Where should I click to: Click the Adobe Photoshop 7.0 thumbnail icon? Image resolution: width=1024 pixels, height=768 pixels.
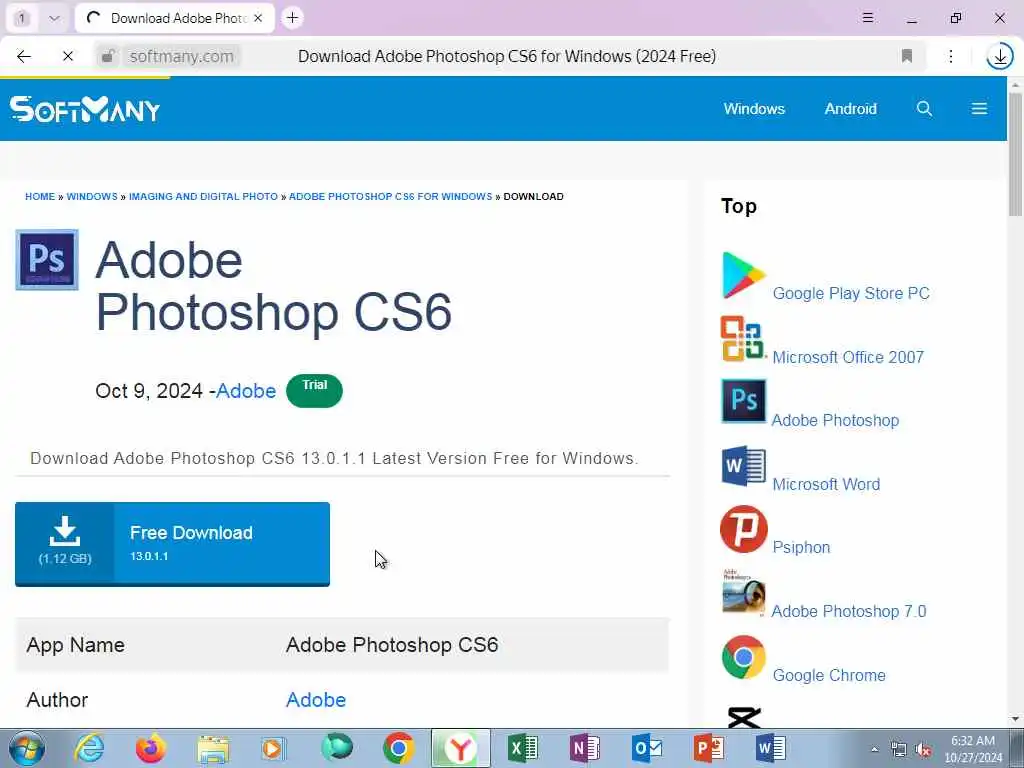click(743, 592)
